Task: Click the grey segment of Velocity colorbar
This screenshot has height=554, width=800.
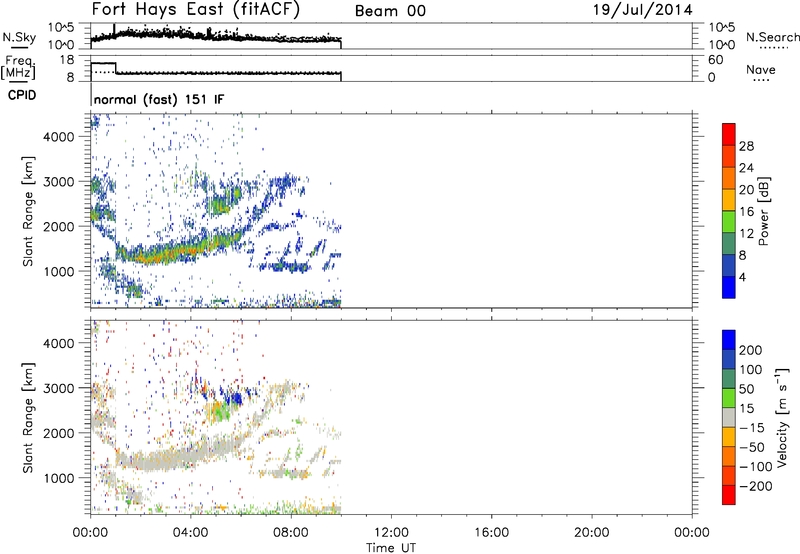Action: coord(729,417)
